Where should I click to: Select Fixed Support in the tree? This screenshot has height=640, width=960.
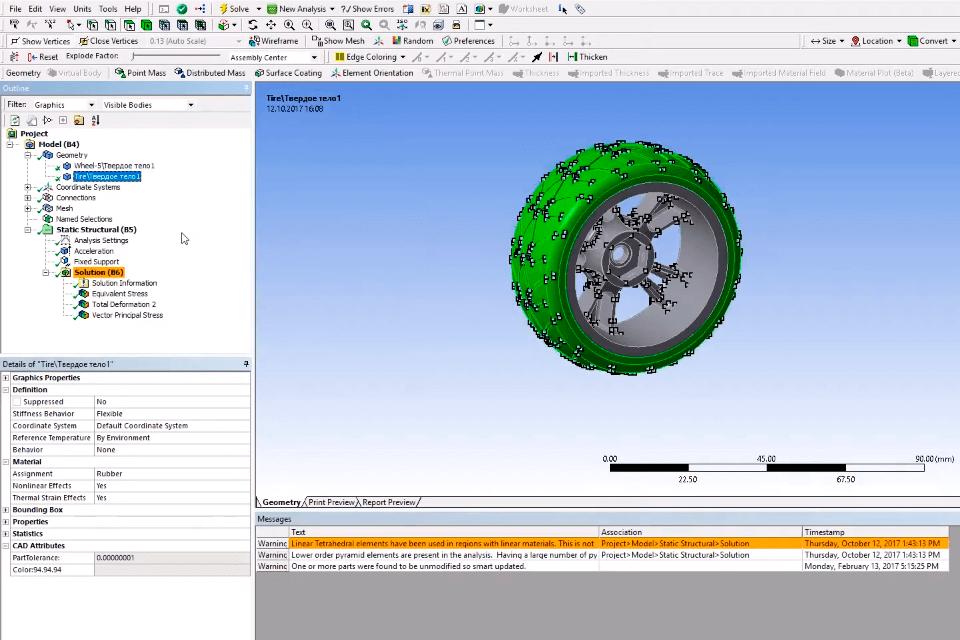coord(96,262)
